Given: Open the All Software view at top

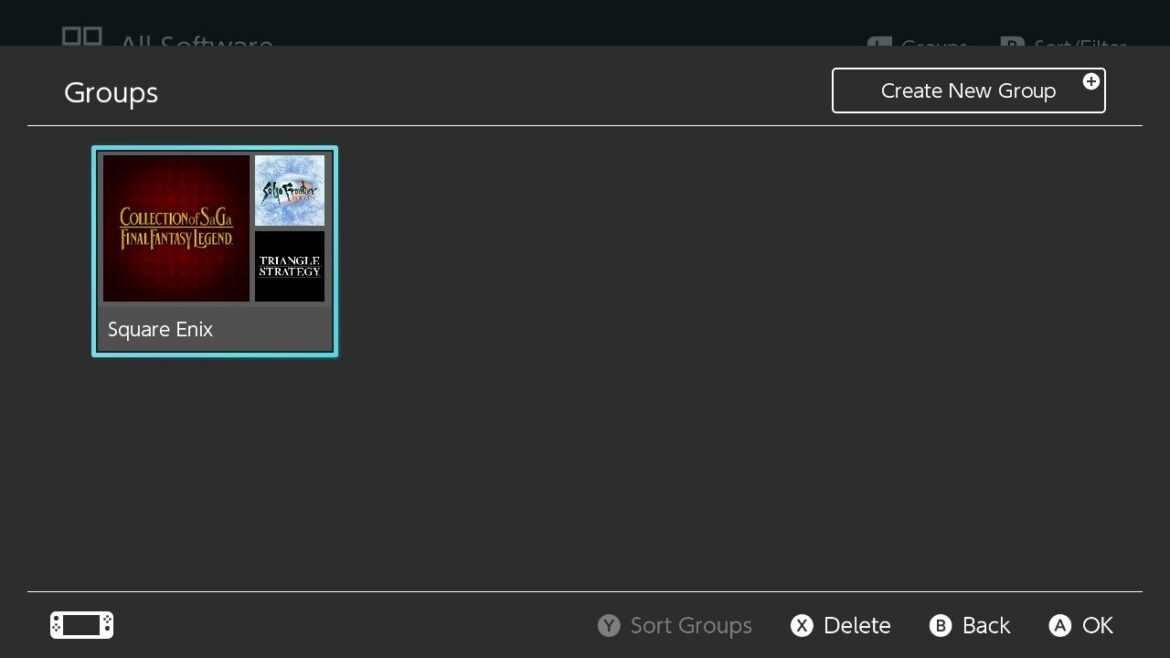Looking at the screenshot, I should [196, 40].
